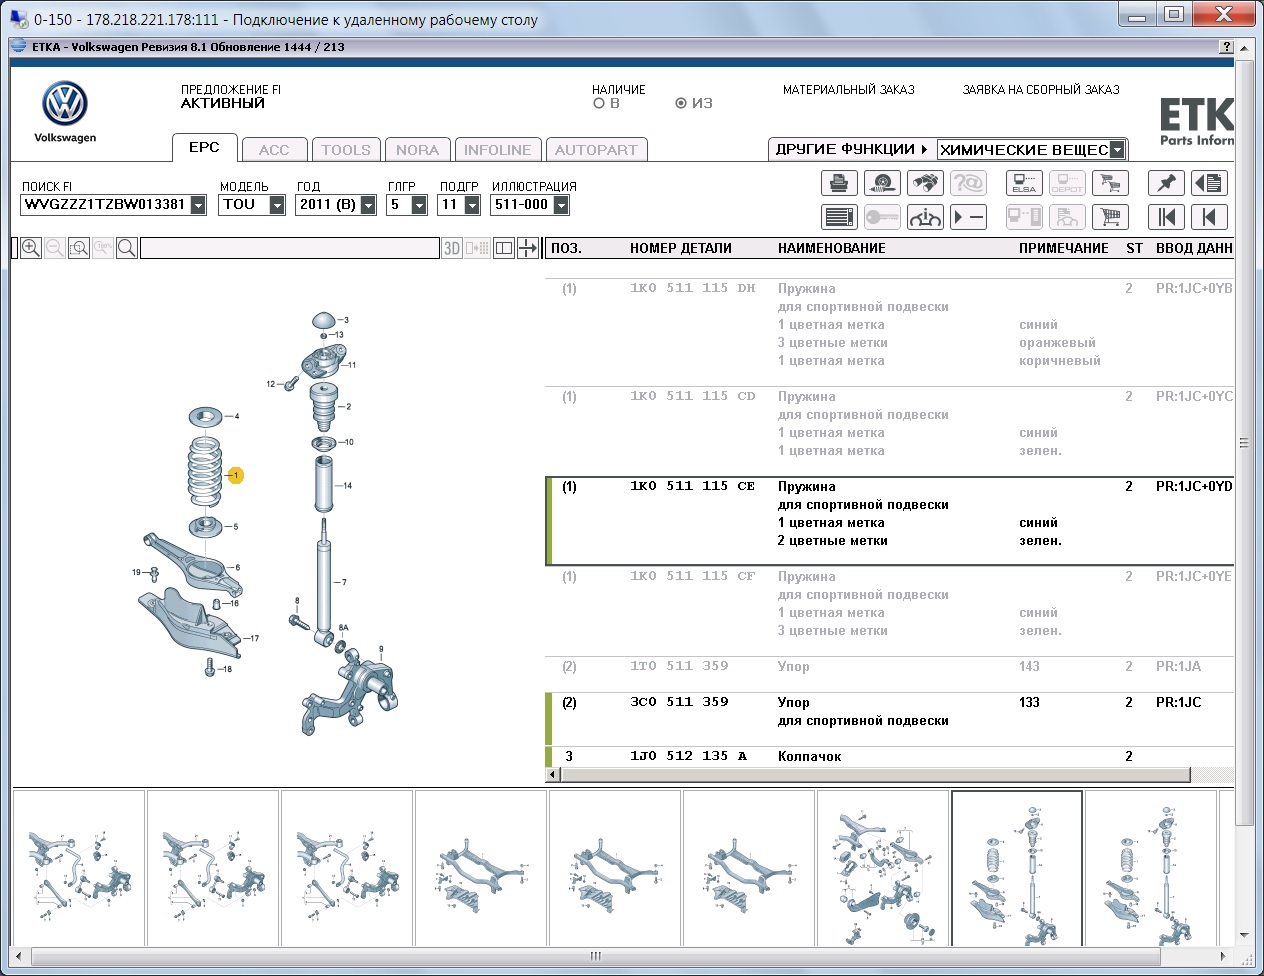
Task: Click the PR:1JC+0YD entry
Action: pos(1194,486)
